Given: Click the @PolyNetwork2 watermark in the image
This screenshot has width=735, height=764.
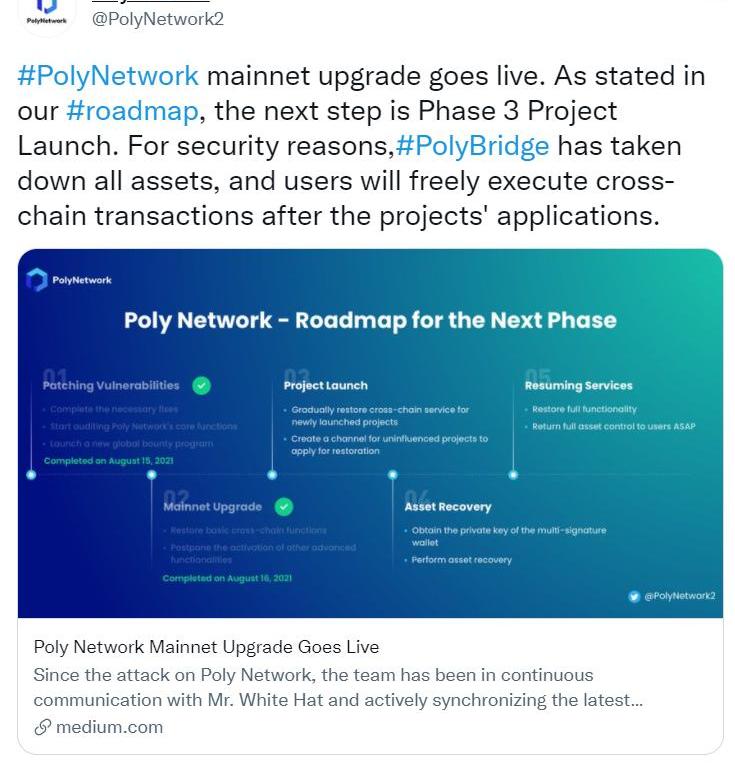Looking at the screenshot, I should [679, 596].
